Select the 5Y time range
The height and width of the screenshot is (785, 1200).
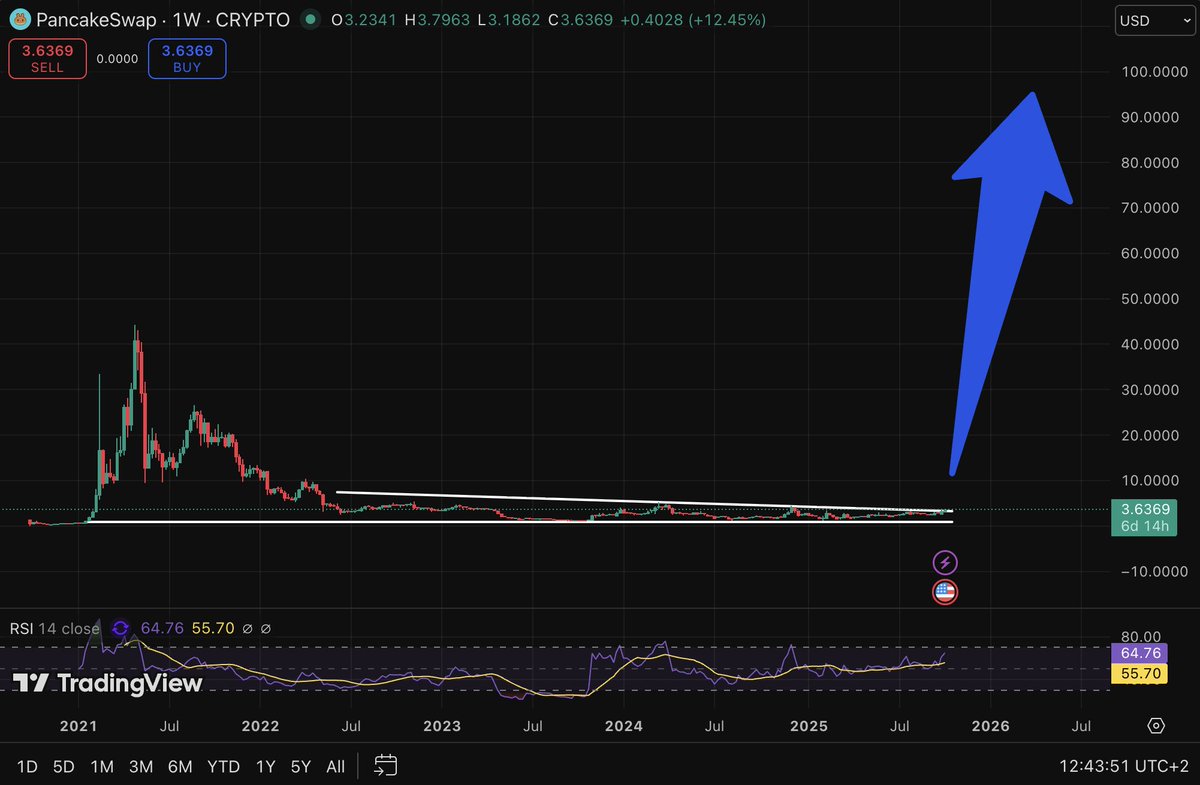(300, 767)
